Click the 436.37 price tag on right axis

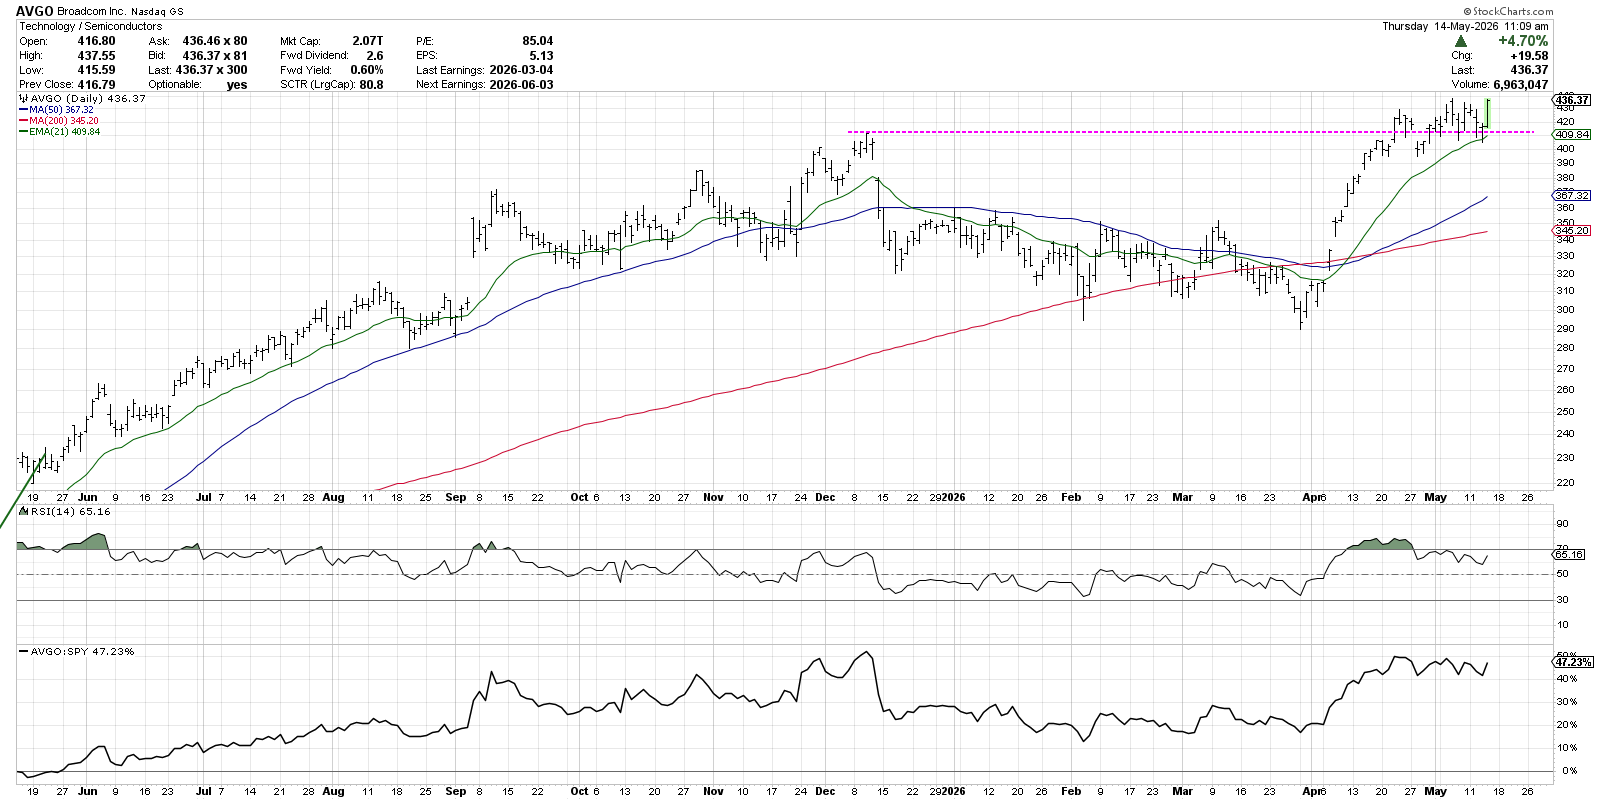[x=1573, y=100]
